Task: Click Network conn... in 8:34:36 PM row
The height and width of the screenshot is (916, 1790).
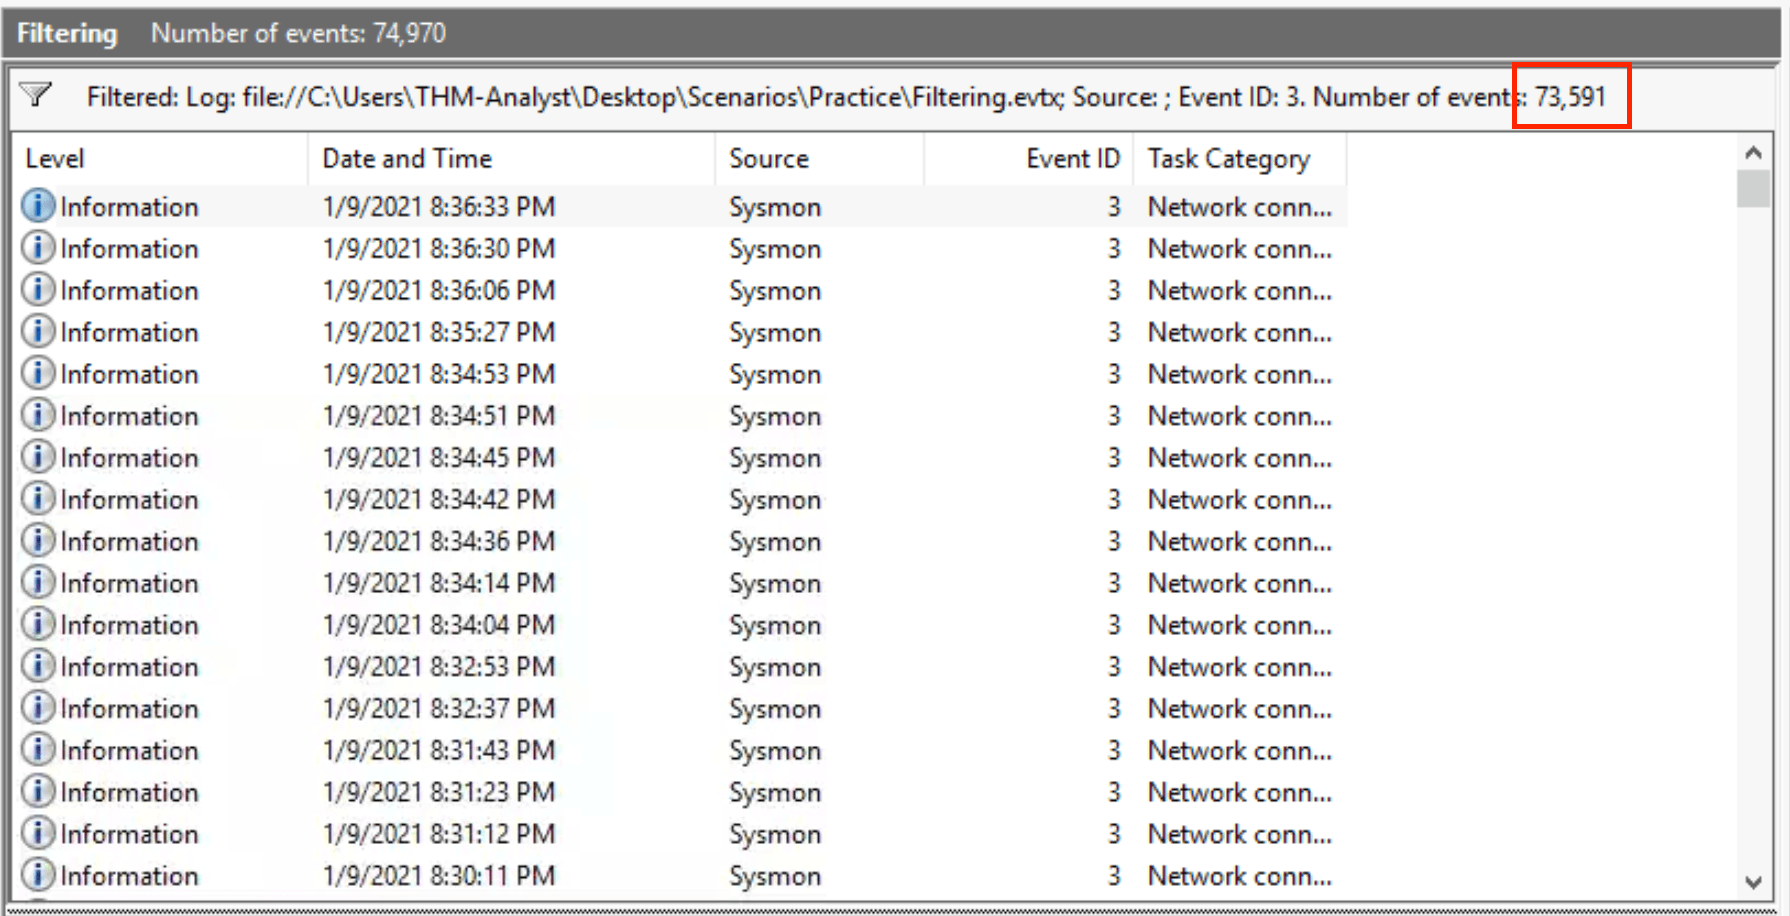Action: (1240, 541)
